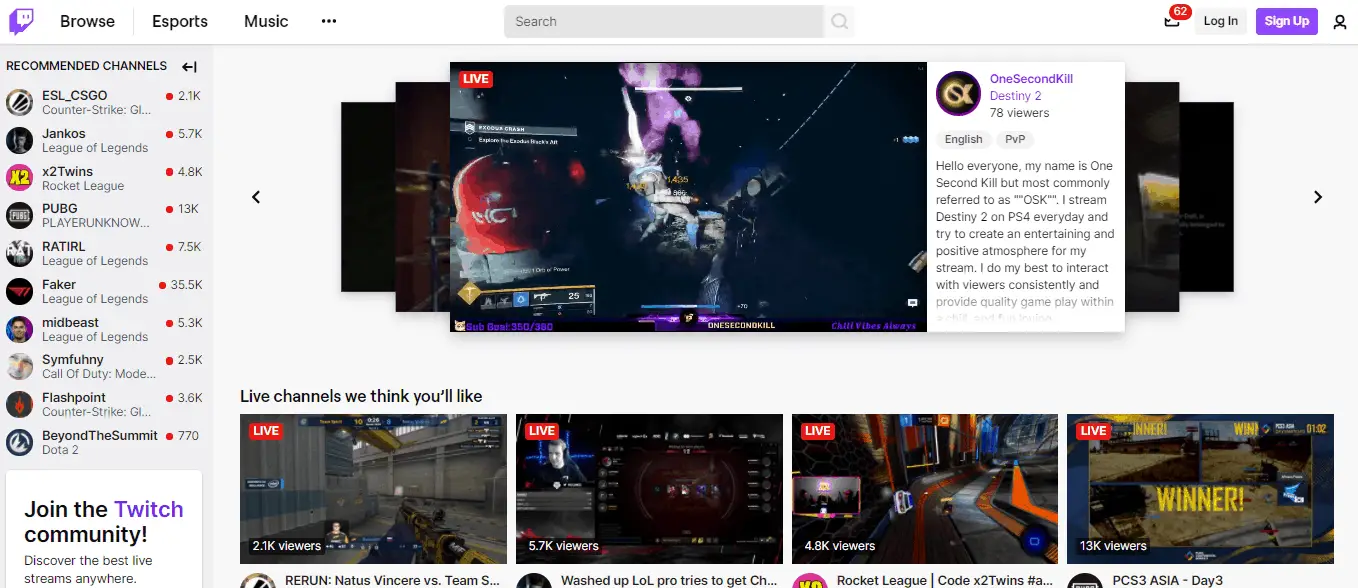Show next carousel stream with right arrow
The height and width of the screenshot is (588, 1358).
1318,197
